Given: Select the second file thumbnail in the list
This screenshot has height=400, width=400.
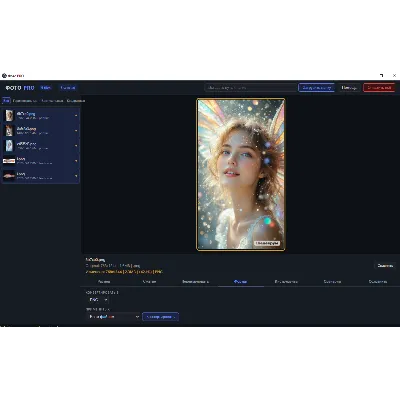Looking at the screenshot, I should (x=9, y=131).
